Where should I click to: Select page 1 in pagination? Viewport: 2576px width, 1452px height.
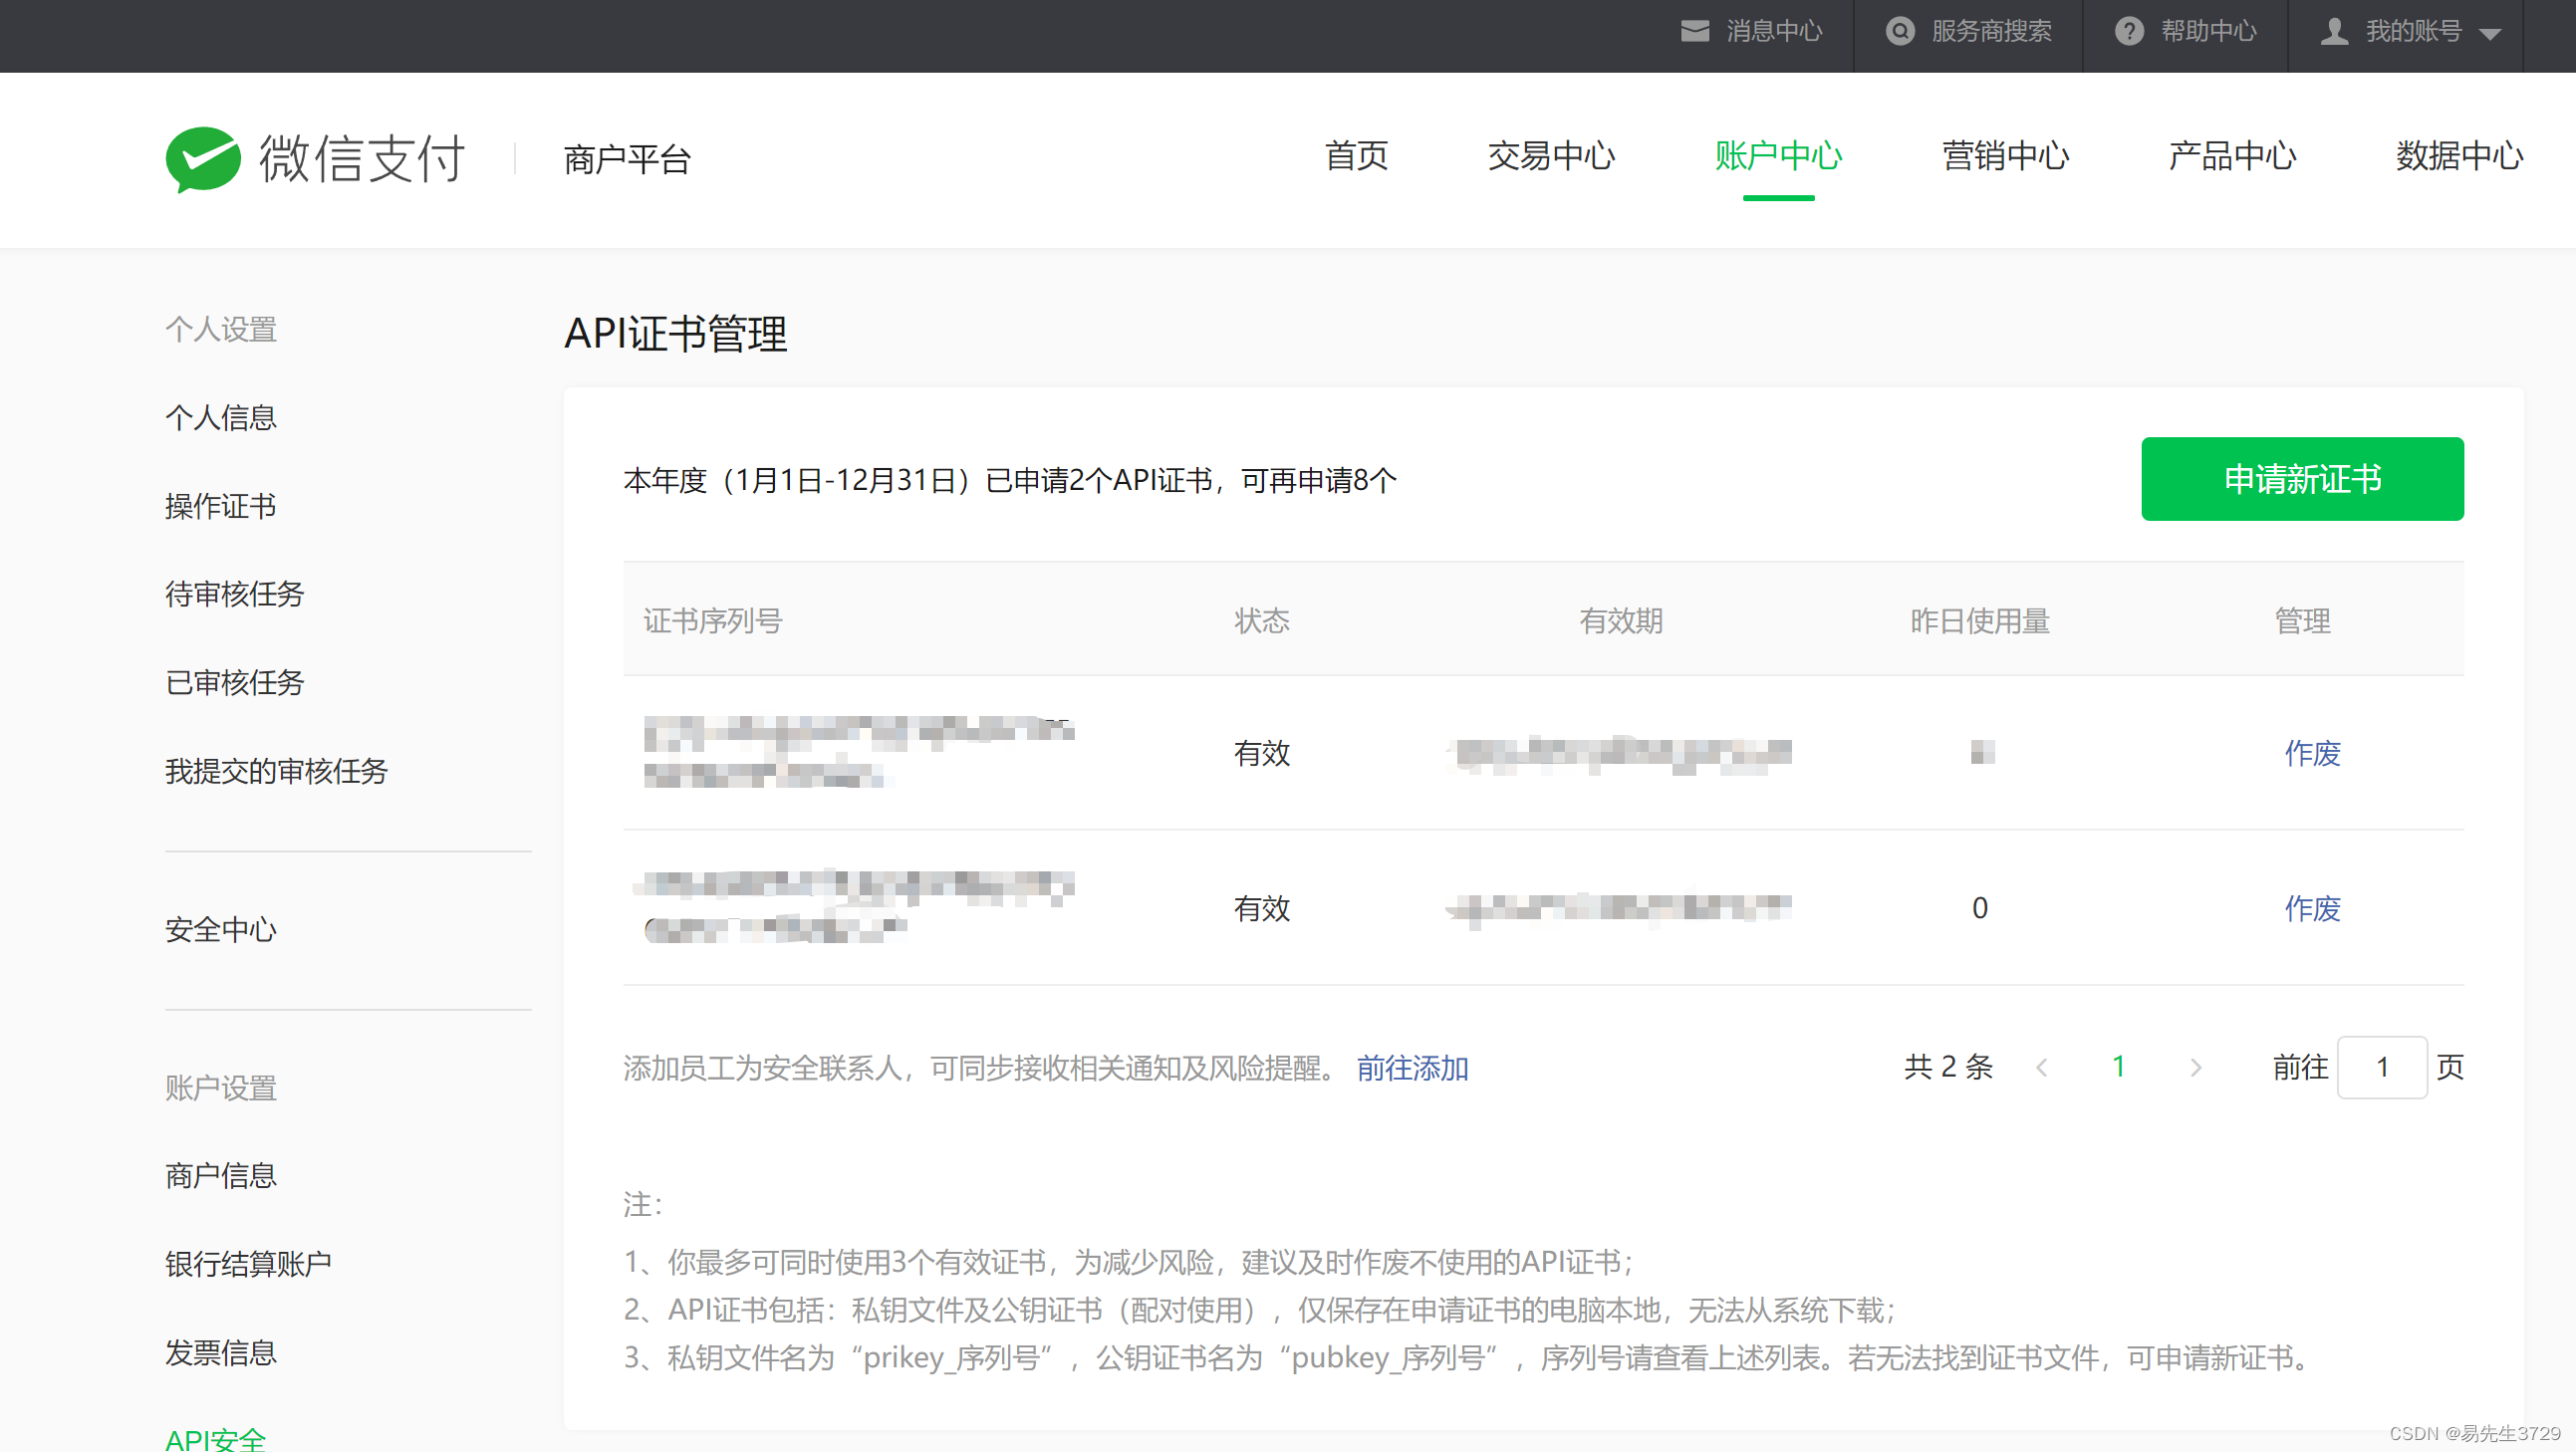point(2118,1067)
